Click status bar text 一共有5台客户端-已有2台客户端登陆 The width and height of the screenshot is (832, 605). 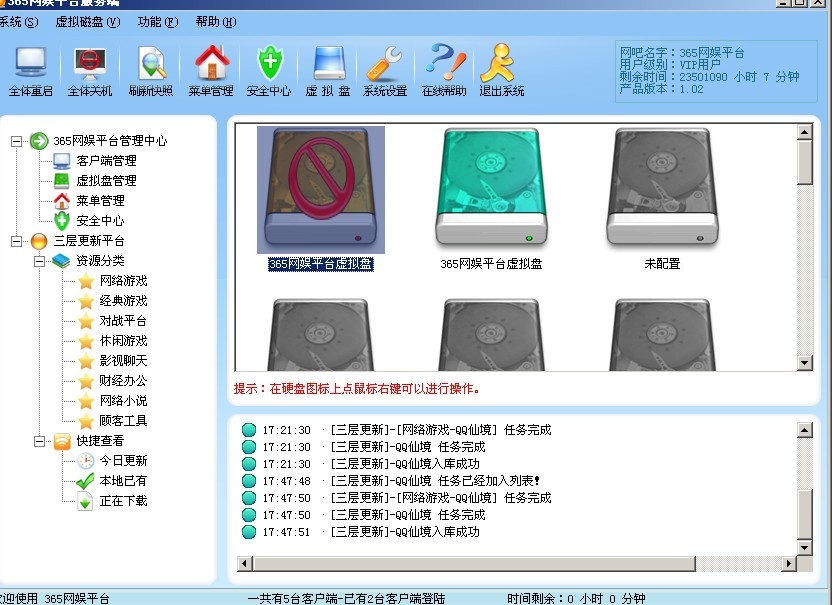(346, 599)
